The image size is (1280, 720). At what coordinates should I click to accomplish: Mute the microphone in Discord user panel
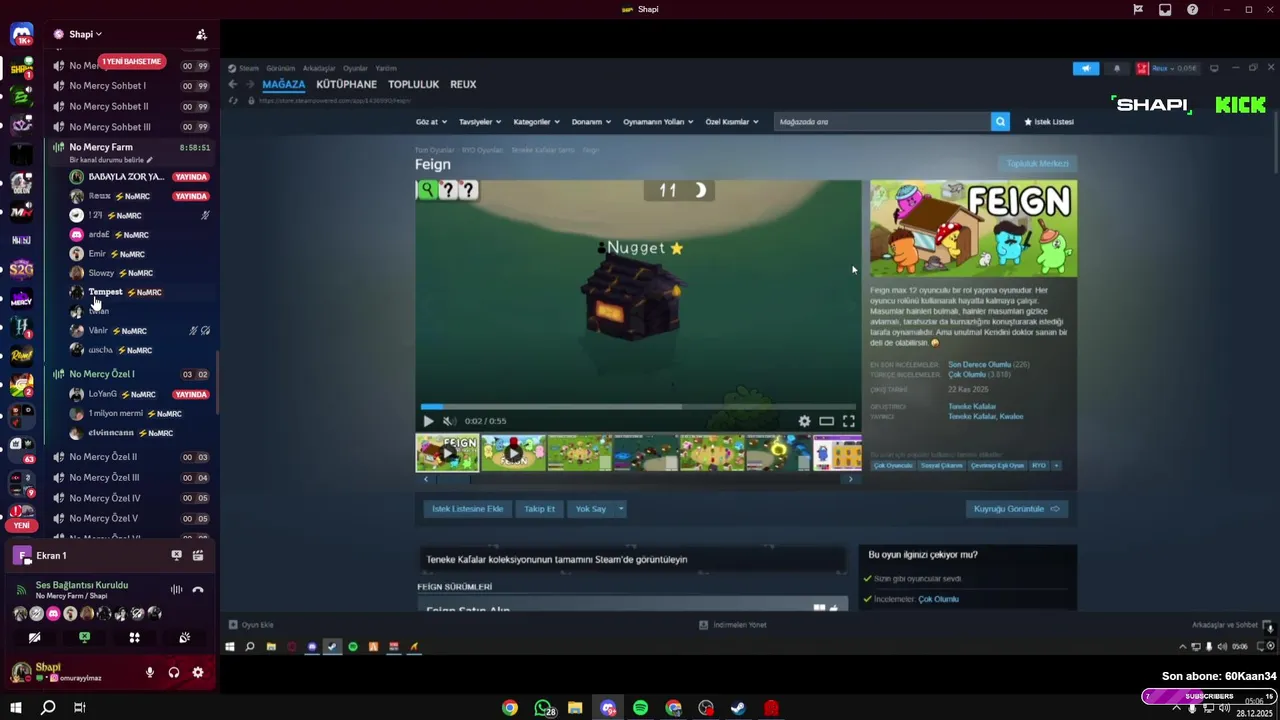point(150,673)
